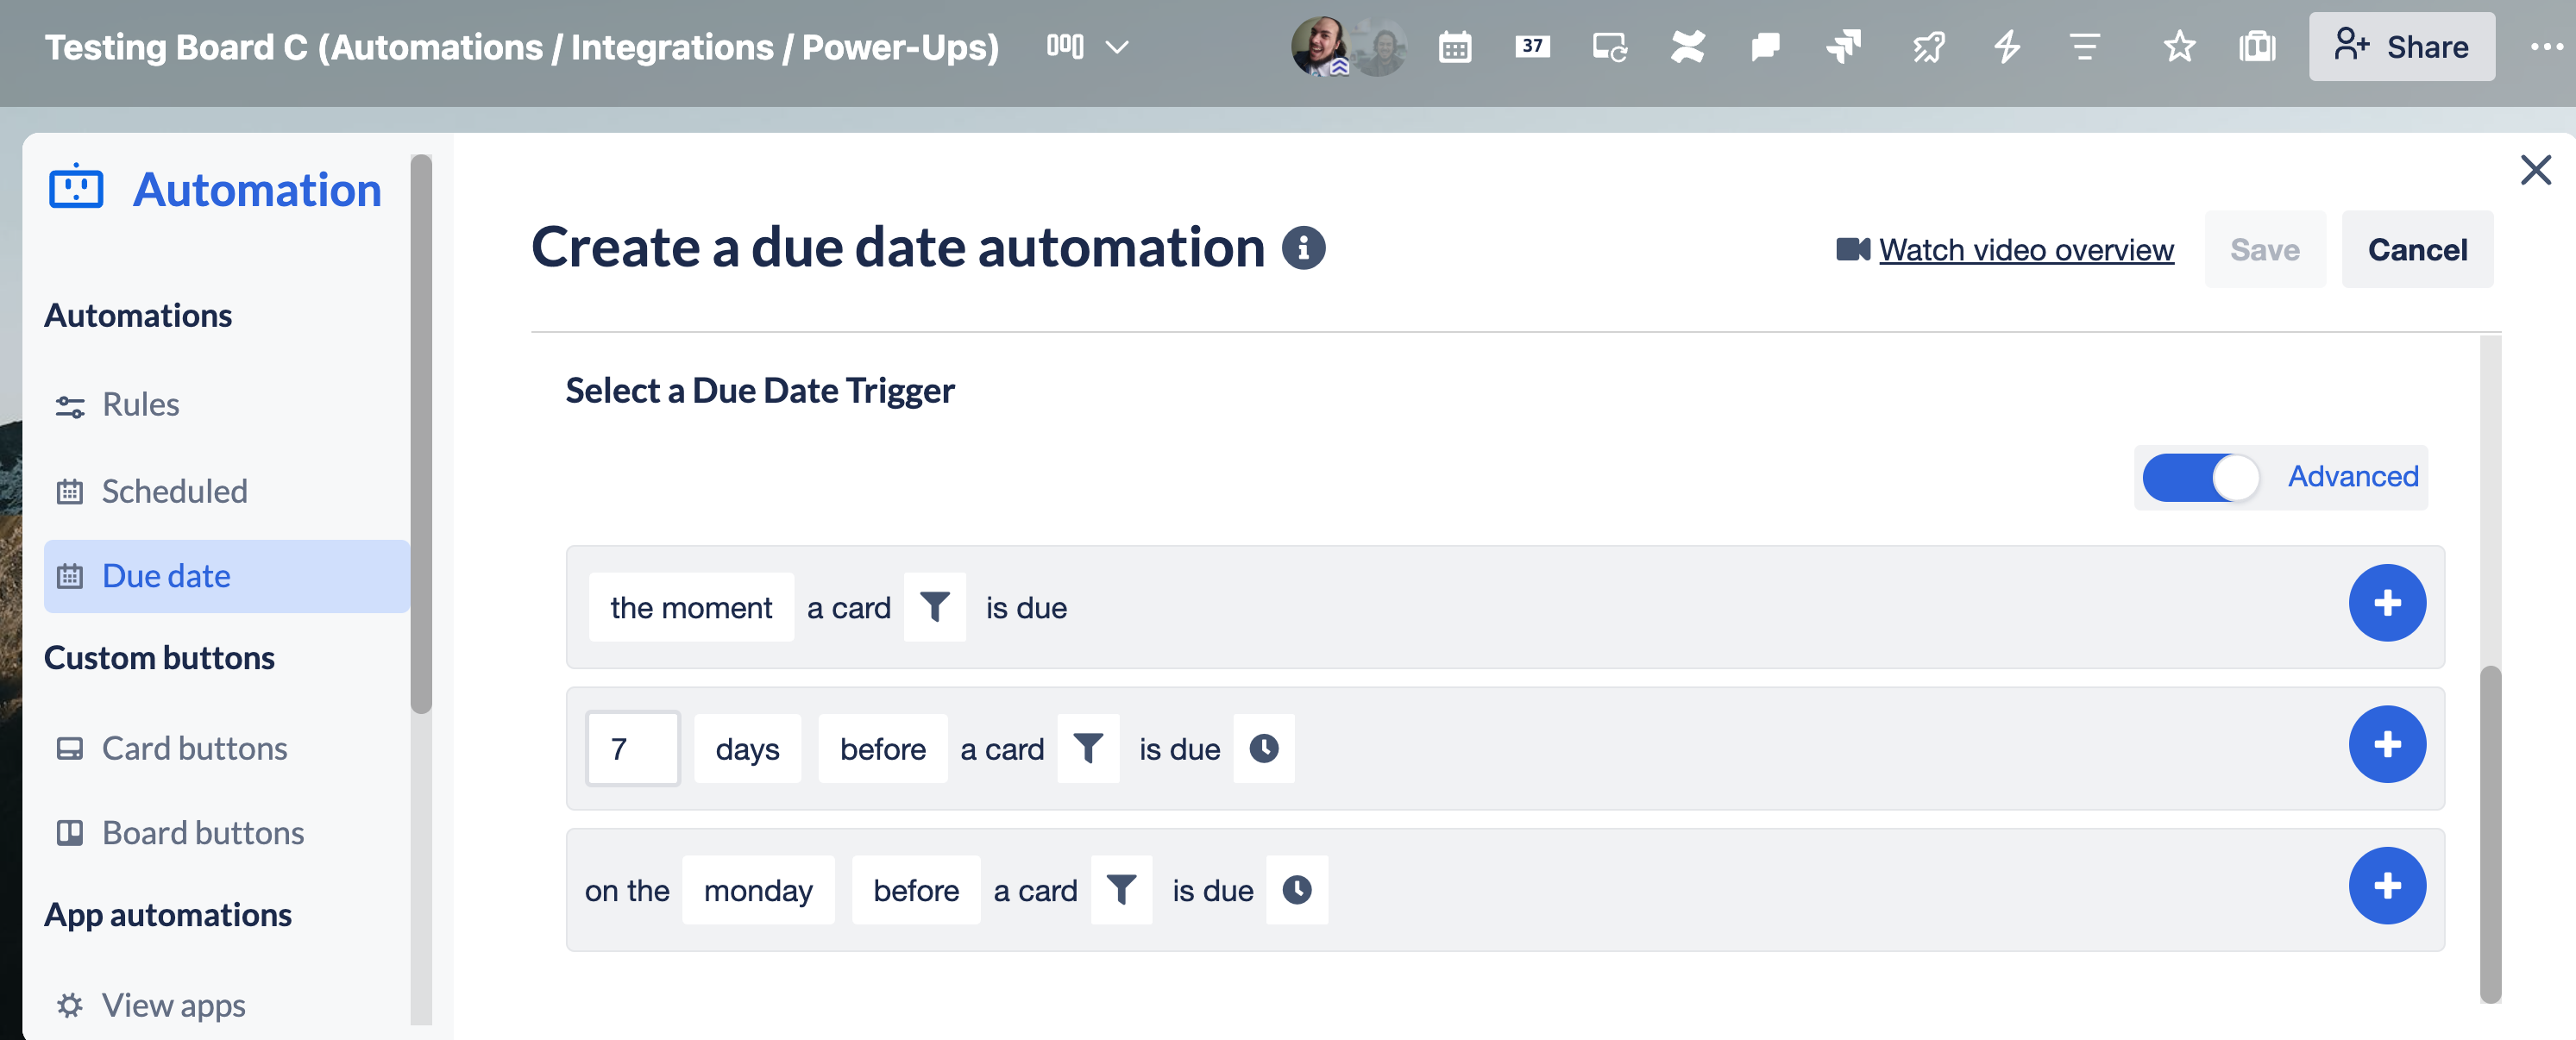Star this board with the star icon
Screen dimensions: 2576x1040
[x=2179, y=47]
